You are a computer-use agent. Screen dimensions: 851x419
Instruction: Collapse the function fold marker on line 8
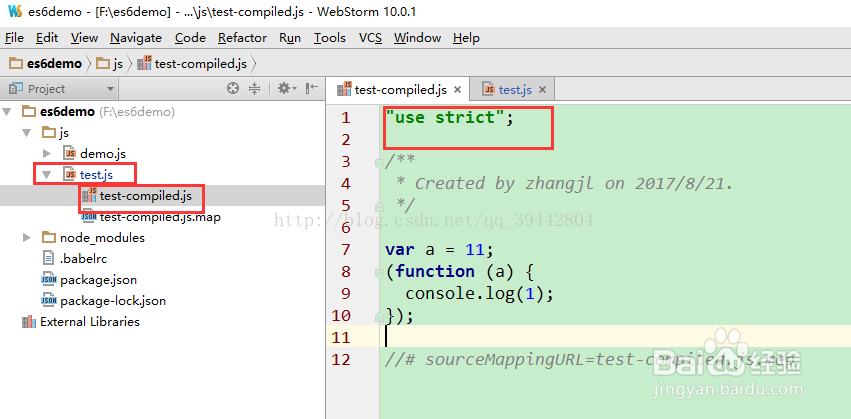point(379,272)
